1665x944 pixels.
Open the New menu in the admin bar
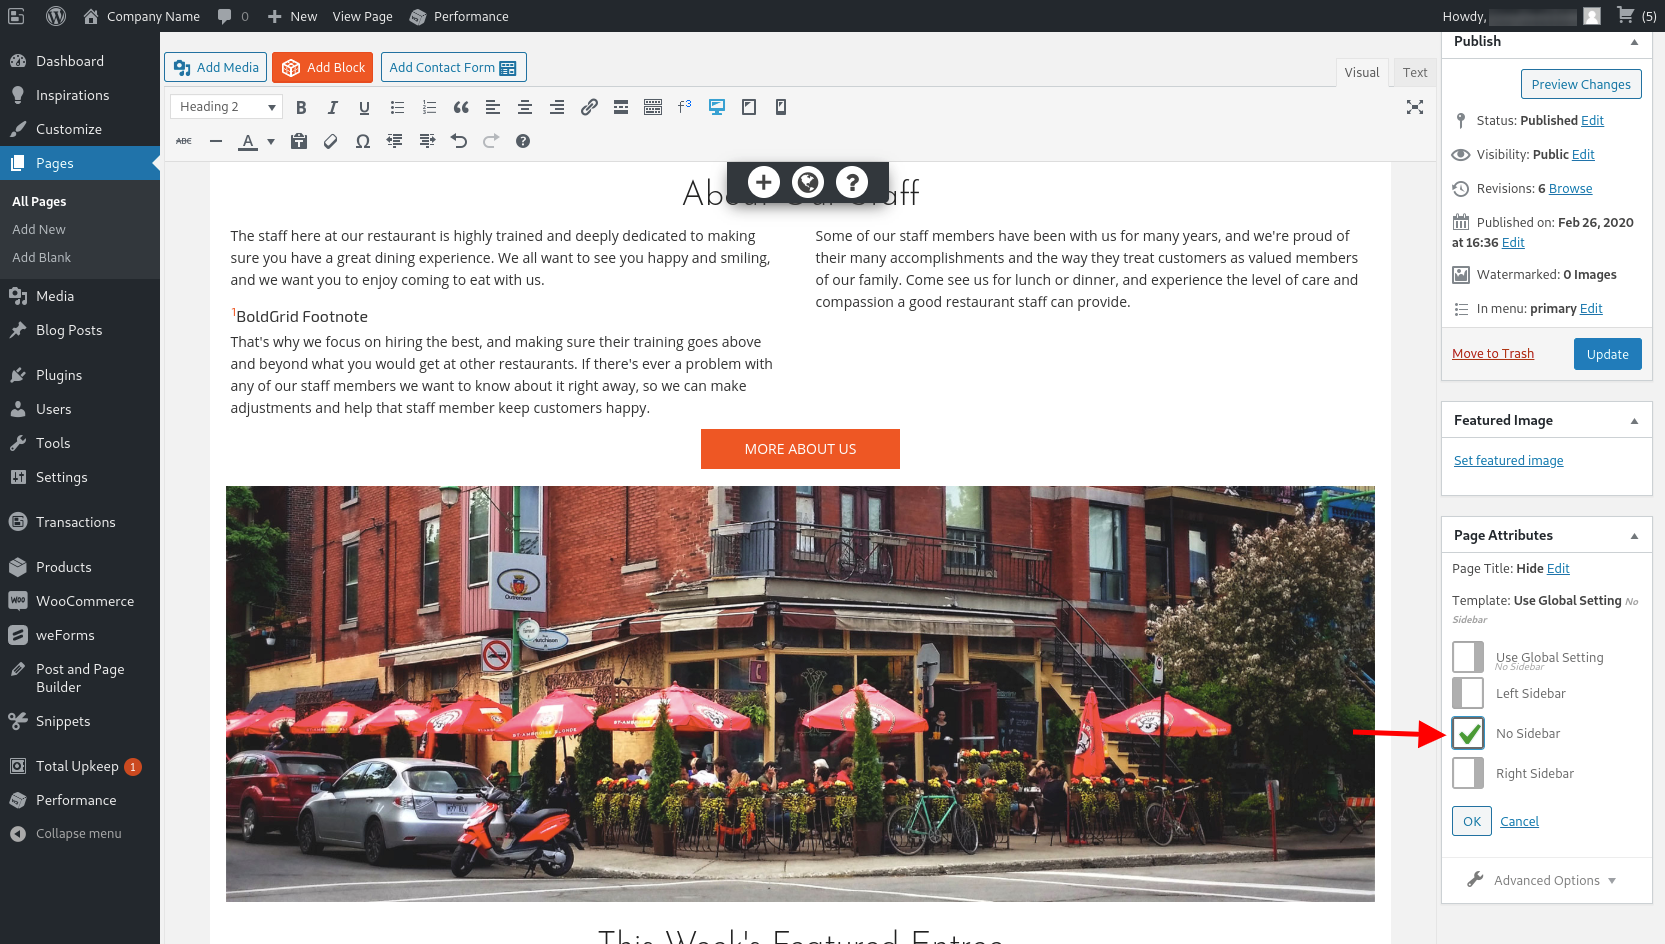(x=291, y=16)
